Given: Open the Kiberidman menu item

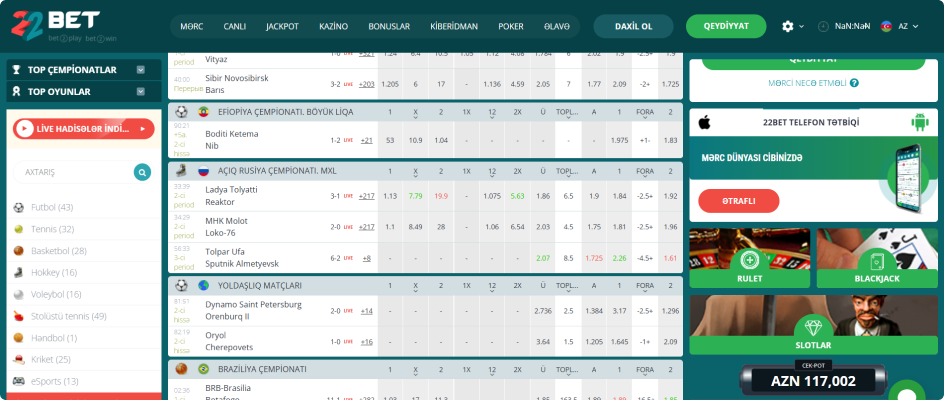Looking at the screenshot, I should click(x=454, y=27).
